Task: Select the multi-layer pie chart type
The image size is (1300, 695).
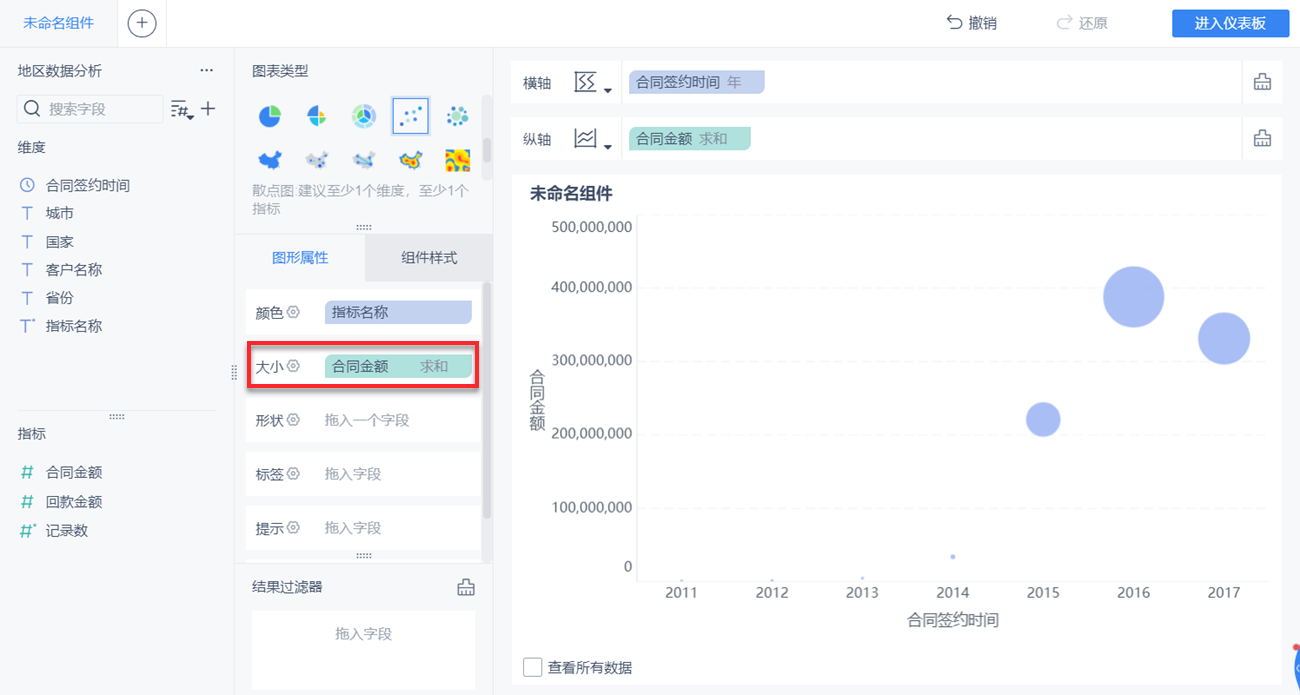Action: pos(364,117)
